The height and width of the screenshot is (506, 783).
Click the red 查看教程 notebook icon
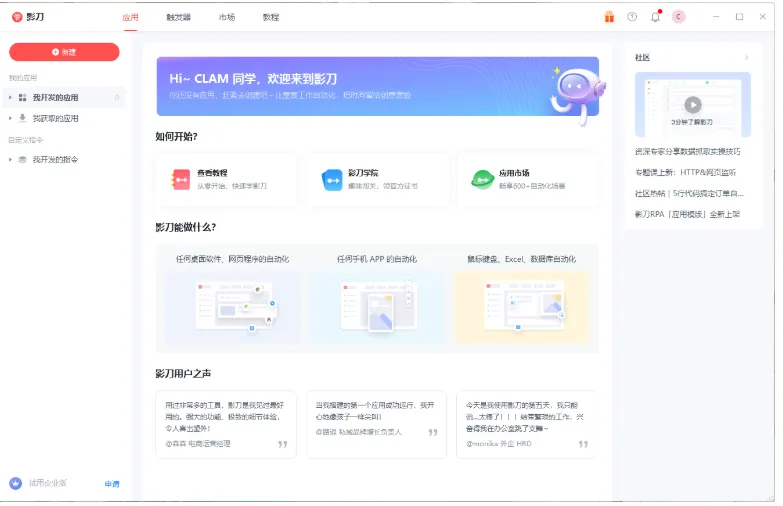pos(181,179)
